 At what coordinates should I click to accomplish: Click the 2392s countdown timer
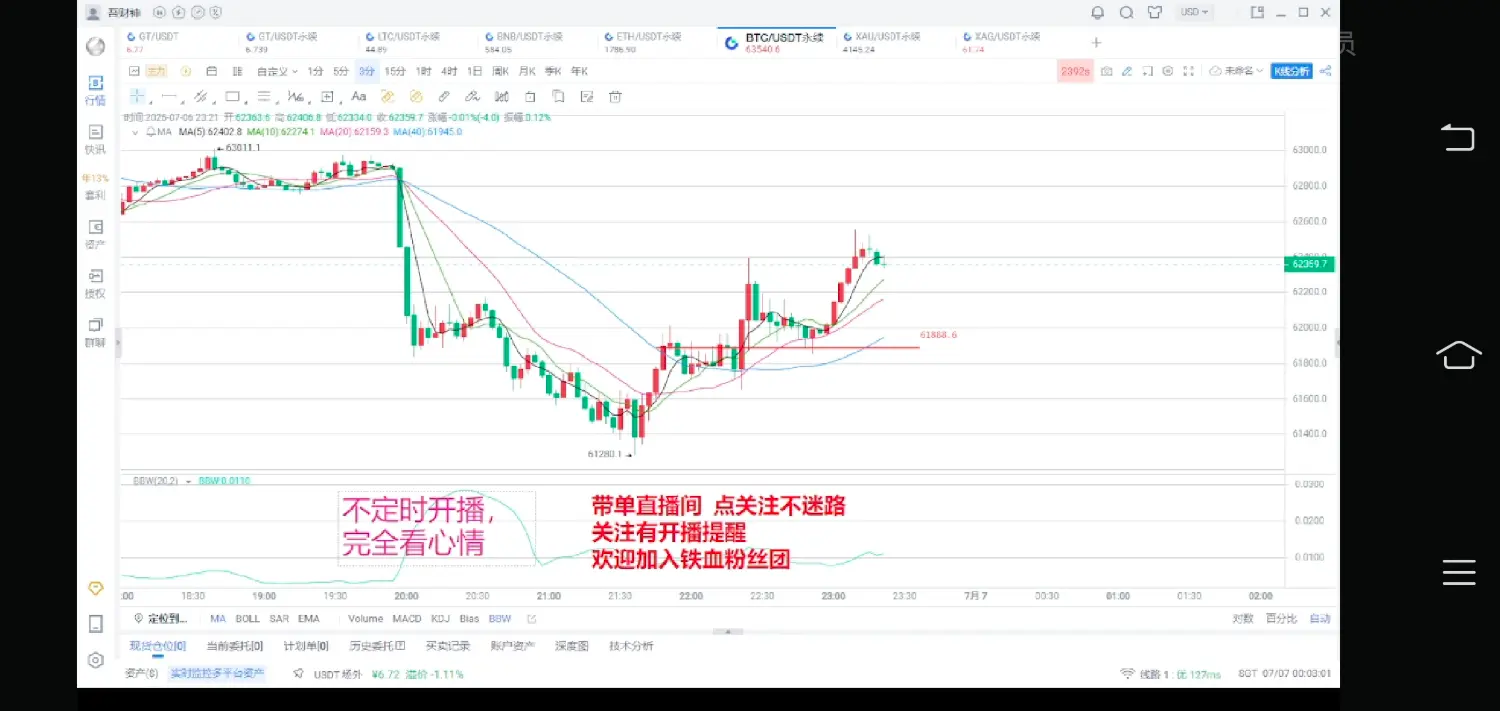[1075, 71]
